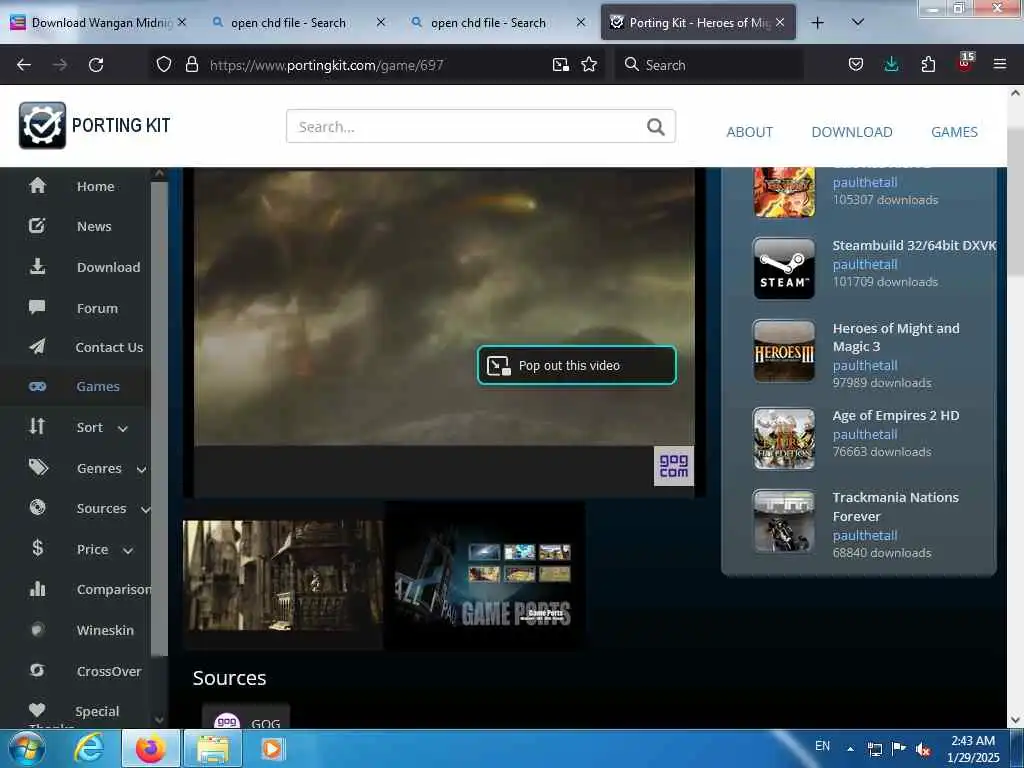This screenshot has width=1024, height=768.
Task: Open the list all tabs dropdown
Action: click(x=858, y=22)
